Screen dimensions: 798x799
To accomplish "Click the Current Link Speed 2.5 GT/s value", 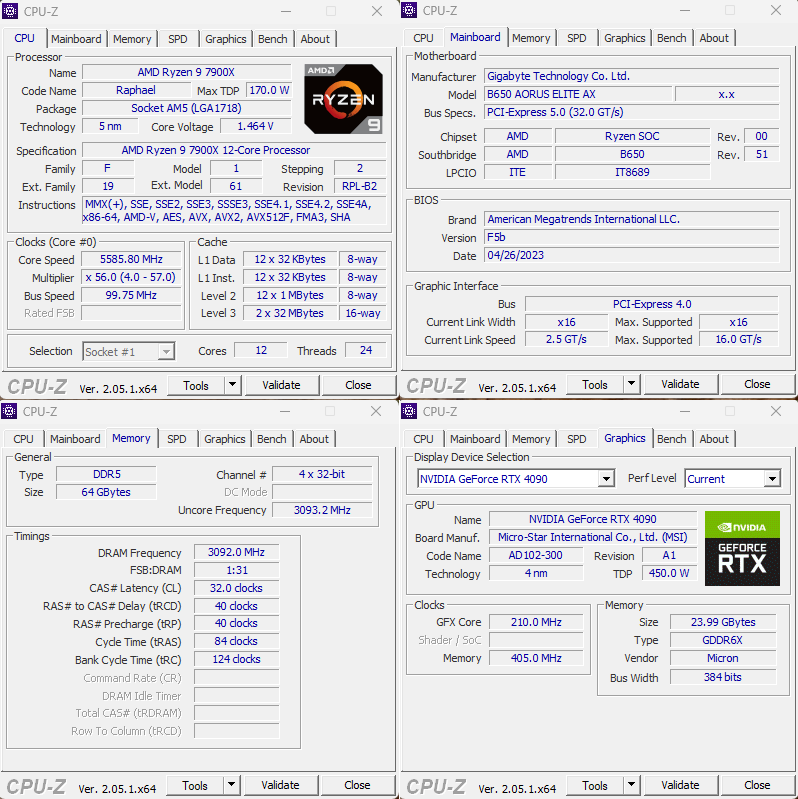I will [566, 339].
